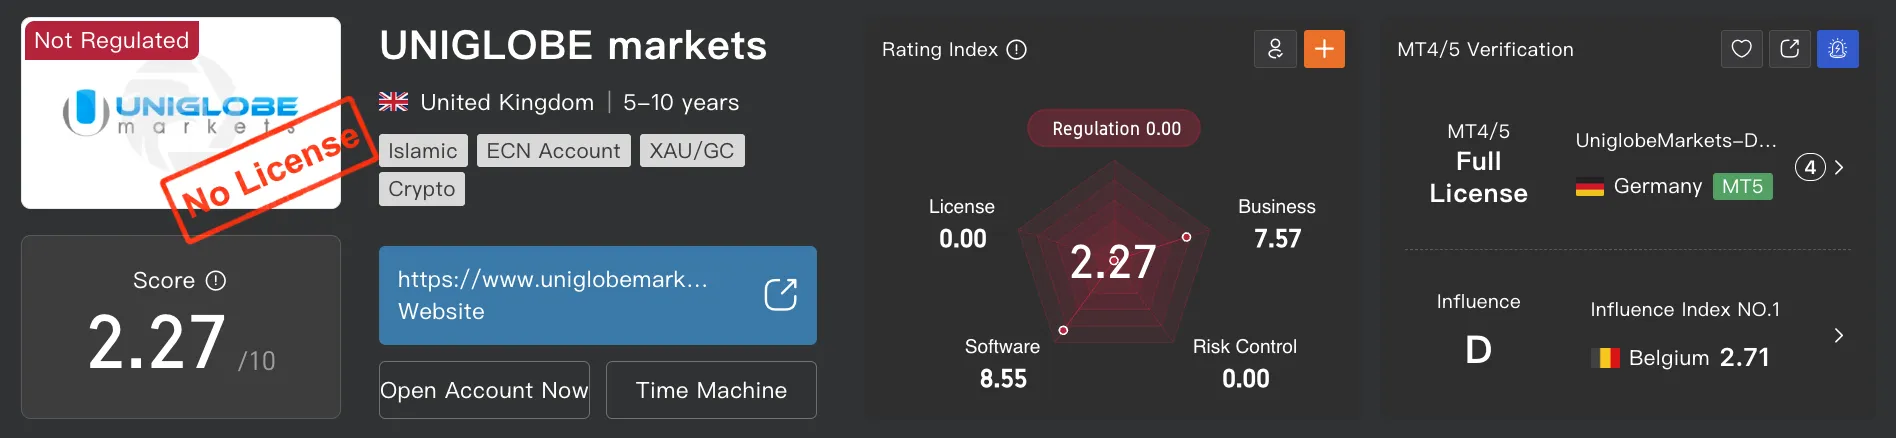Viewport: 1896px width, 438px height.
Task: Click the Risk Control 0.00 value
Action: 1246,379
